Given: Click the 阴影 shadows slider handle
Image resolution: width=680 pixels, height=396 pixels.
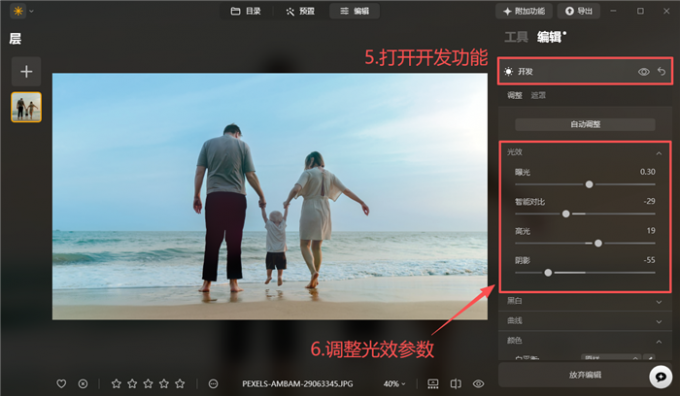Looking at the screenshot, I should (548, 273).
